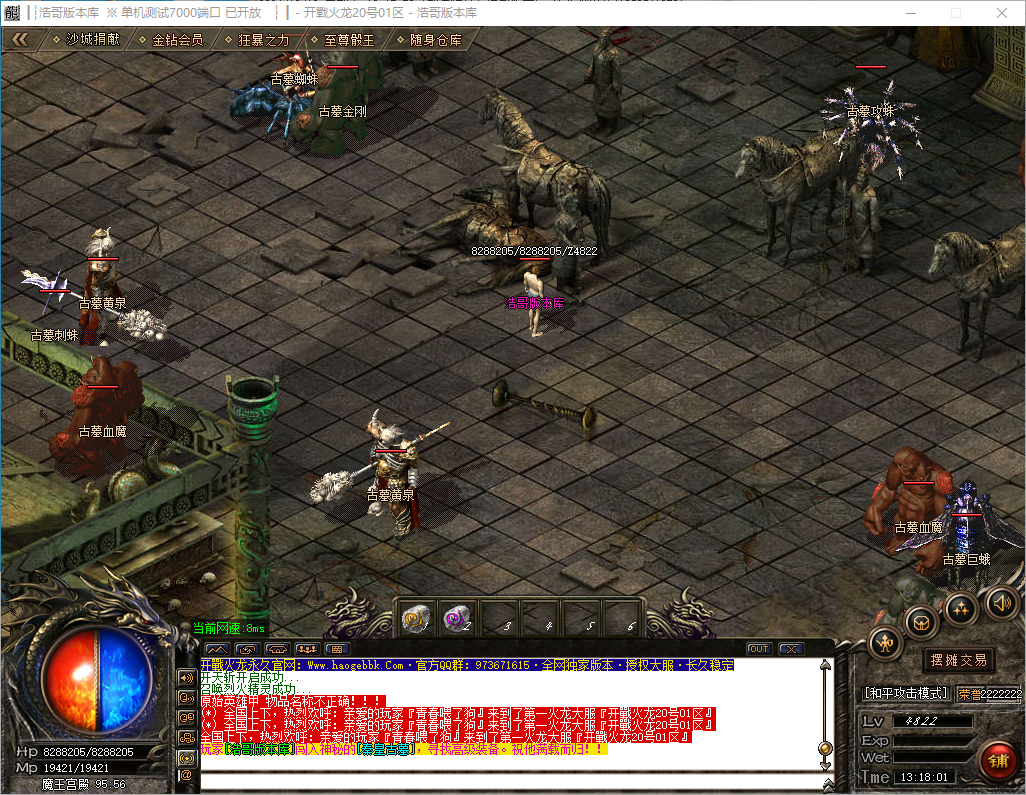Image resolution: width=1026 pixels, height=795 pixels.
Task: Toggle the guild chat channel icon
Action: (x=187, y=717)
